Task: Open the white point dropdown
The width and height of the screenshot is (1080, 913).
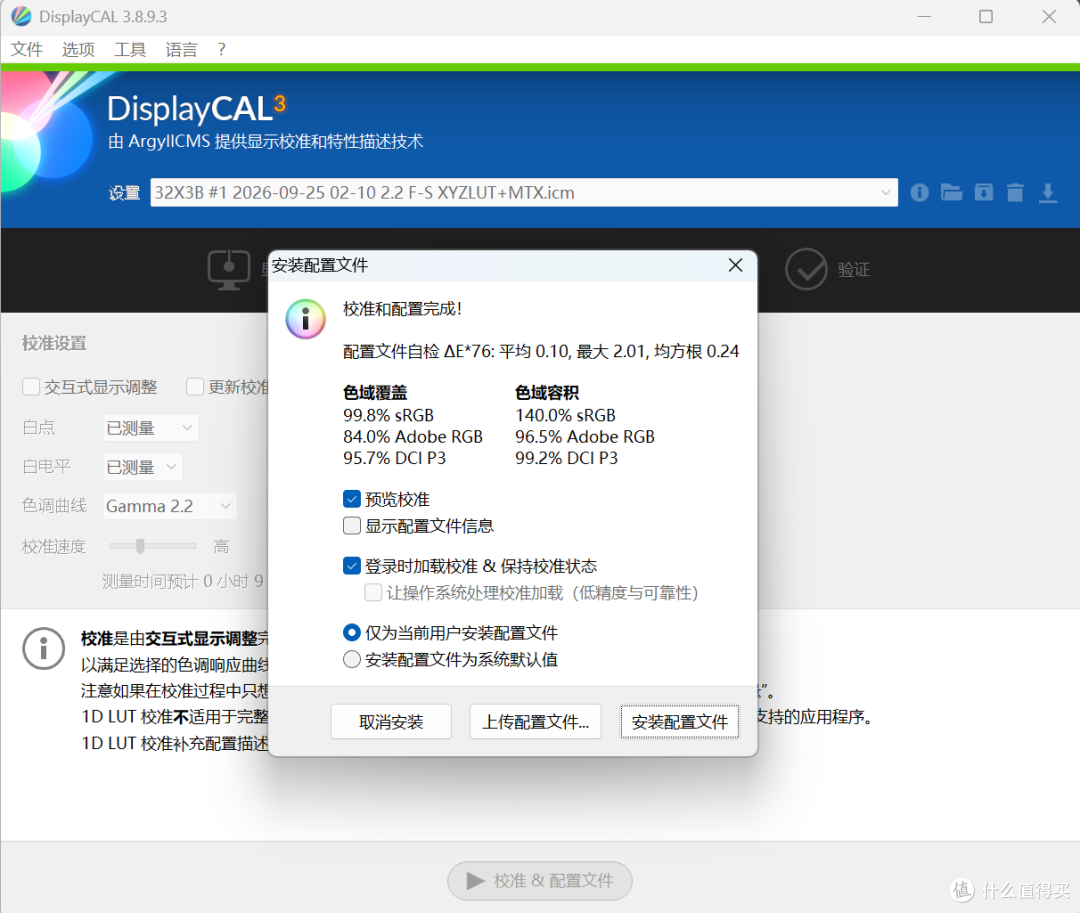Action: tap(151, 428)
